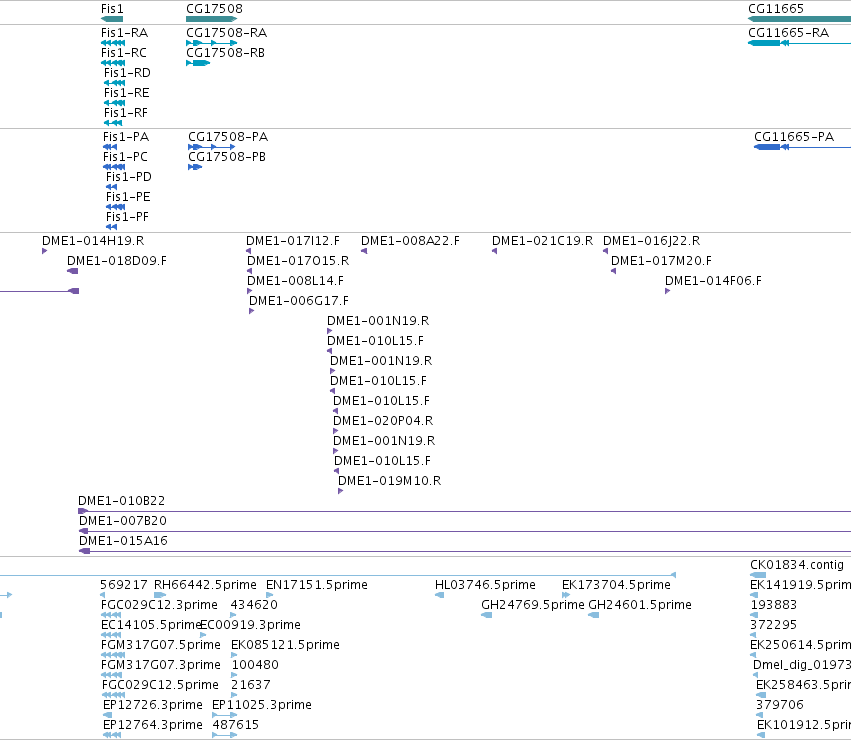
Task: Click DME1-021C19.R label
Action: coord(542,241)
